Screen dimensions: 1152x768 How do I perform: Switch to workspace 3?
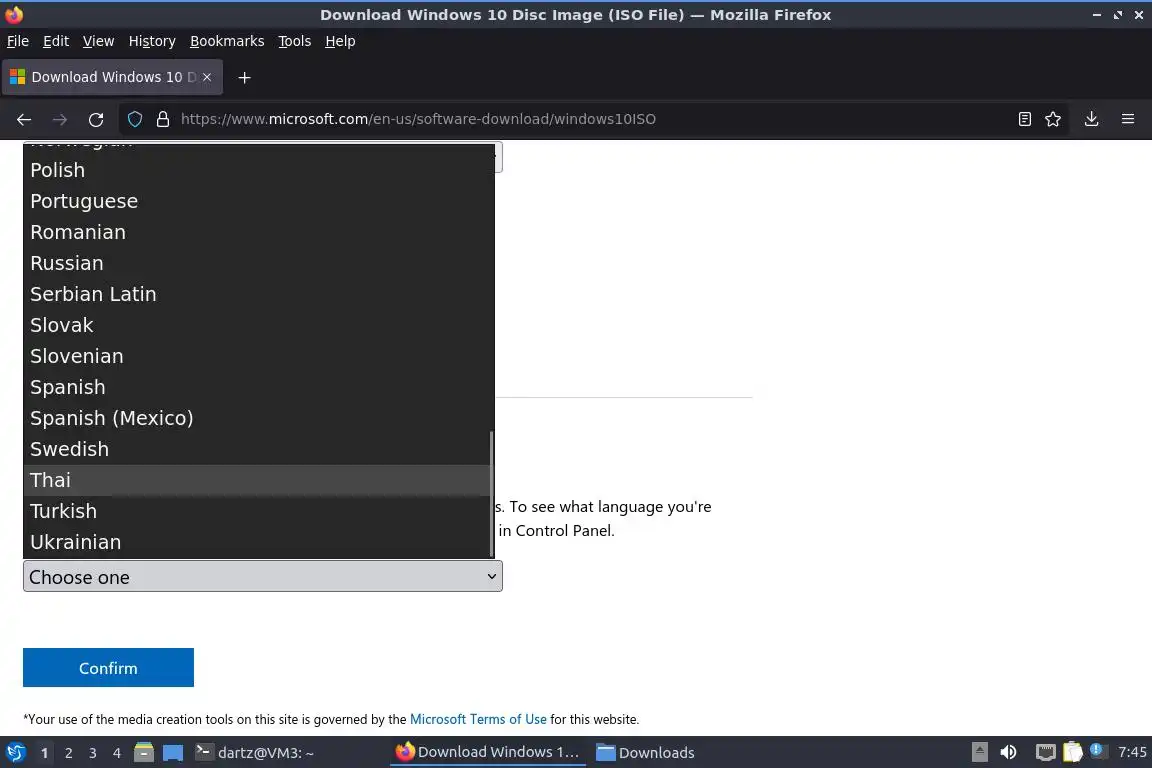point(93,753)
